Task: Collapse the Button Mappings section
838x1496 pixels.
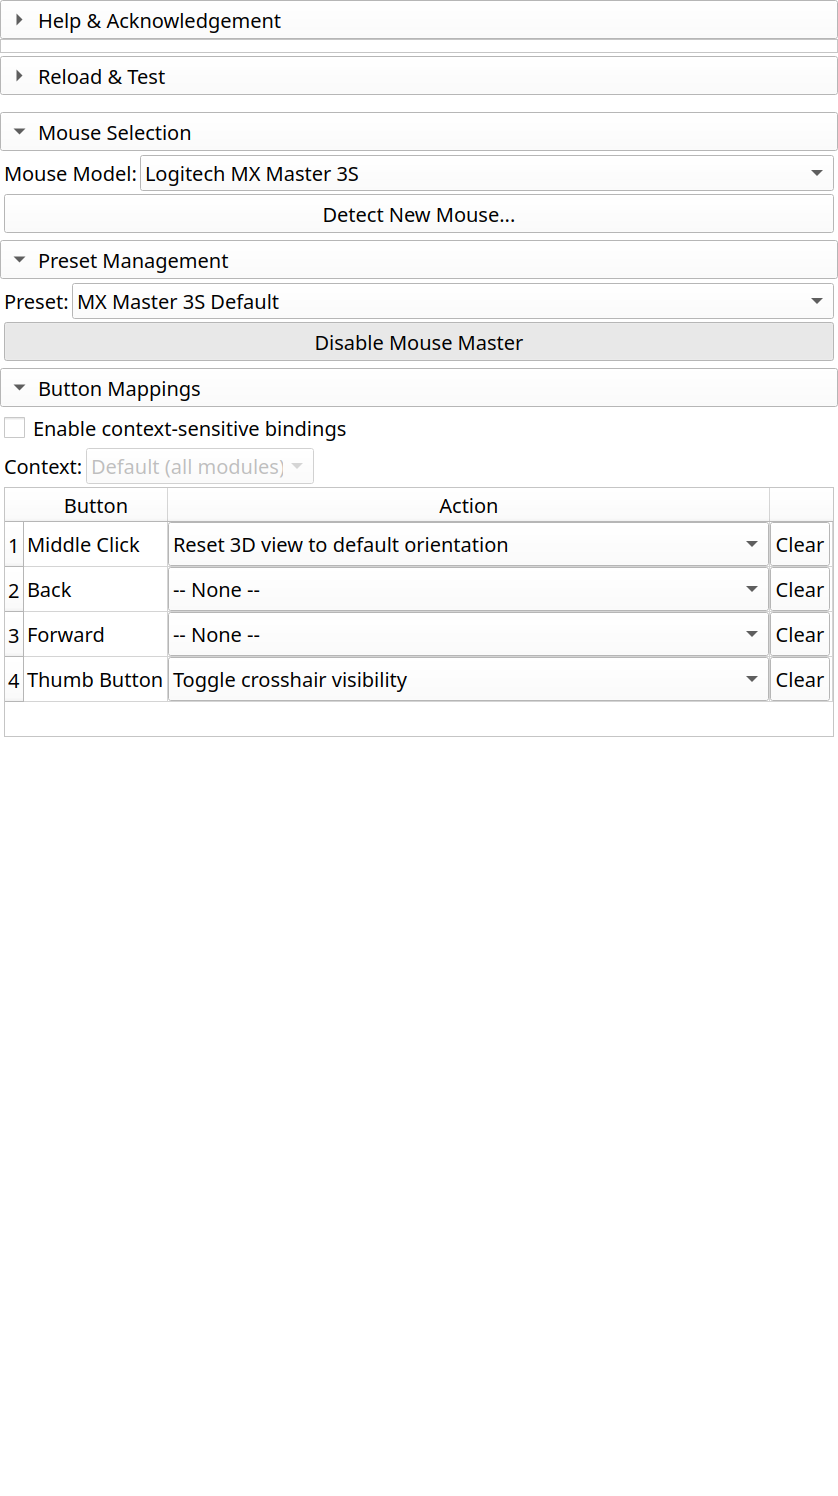Action: [x=119, y=389]
